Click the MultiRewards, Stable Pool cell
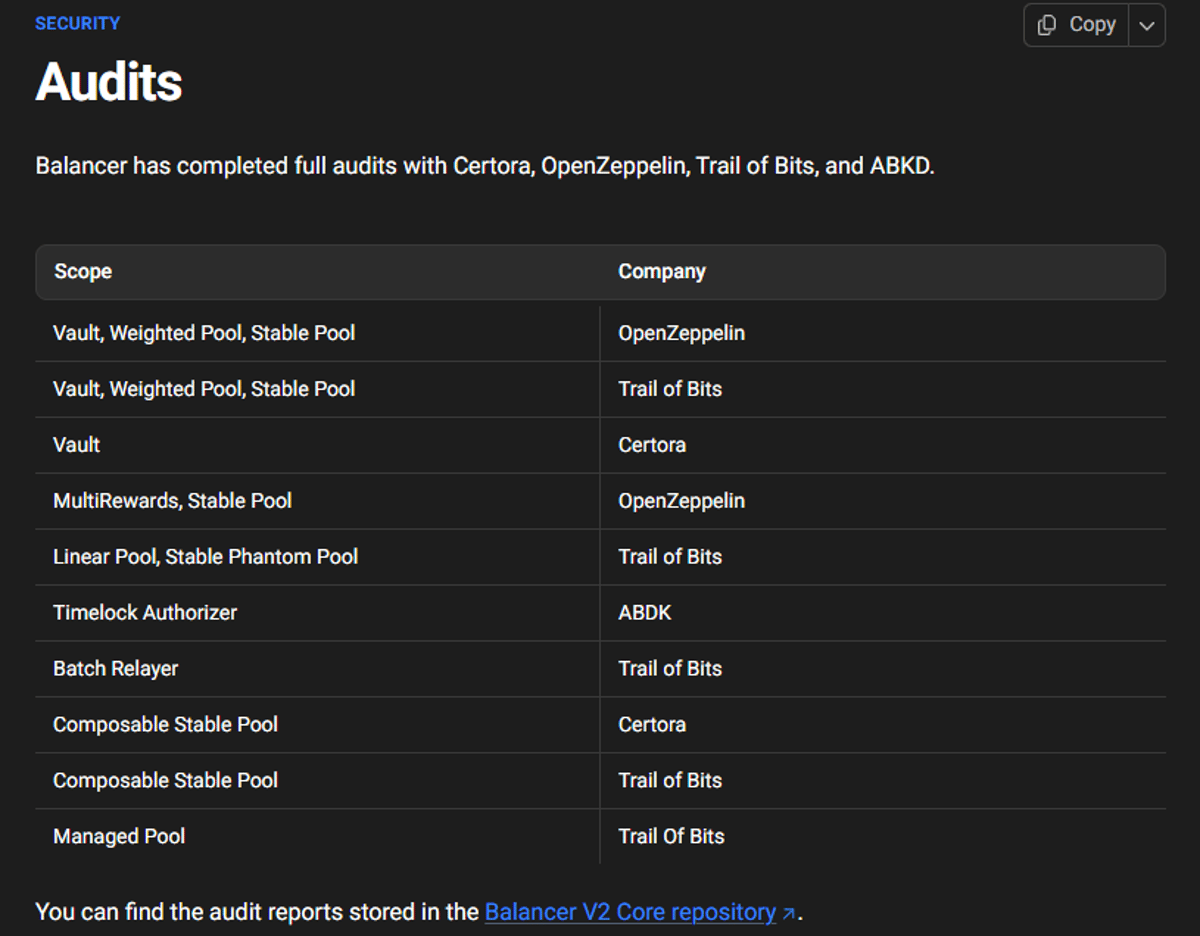Image resolution: width=1200 pixels, height=936 pixels. 172,501
